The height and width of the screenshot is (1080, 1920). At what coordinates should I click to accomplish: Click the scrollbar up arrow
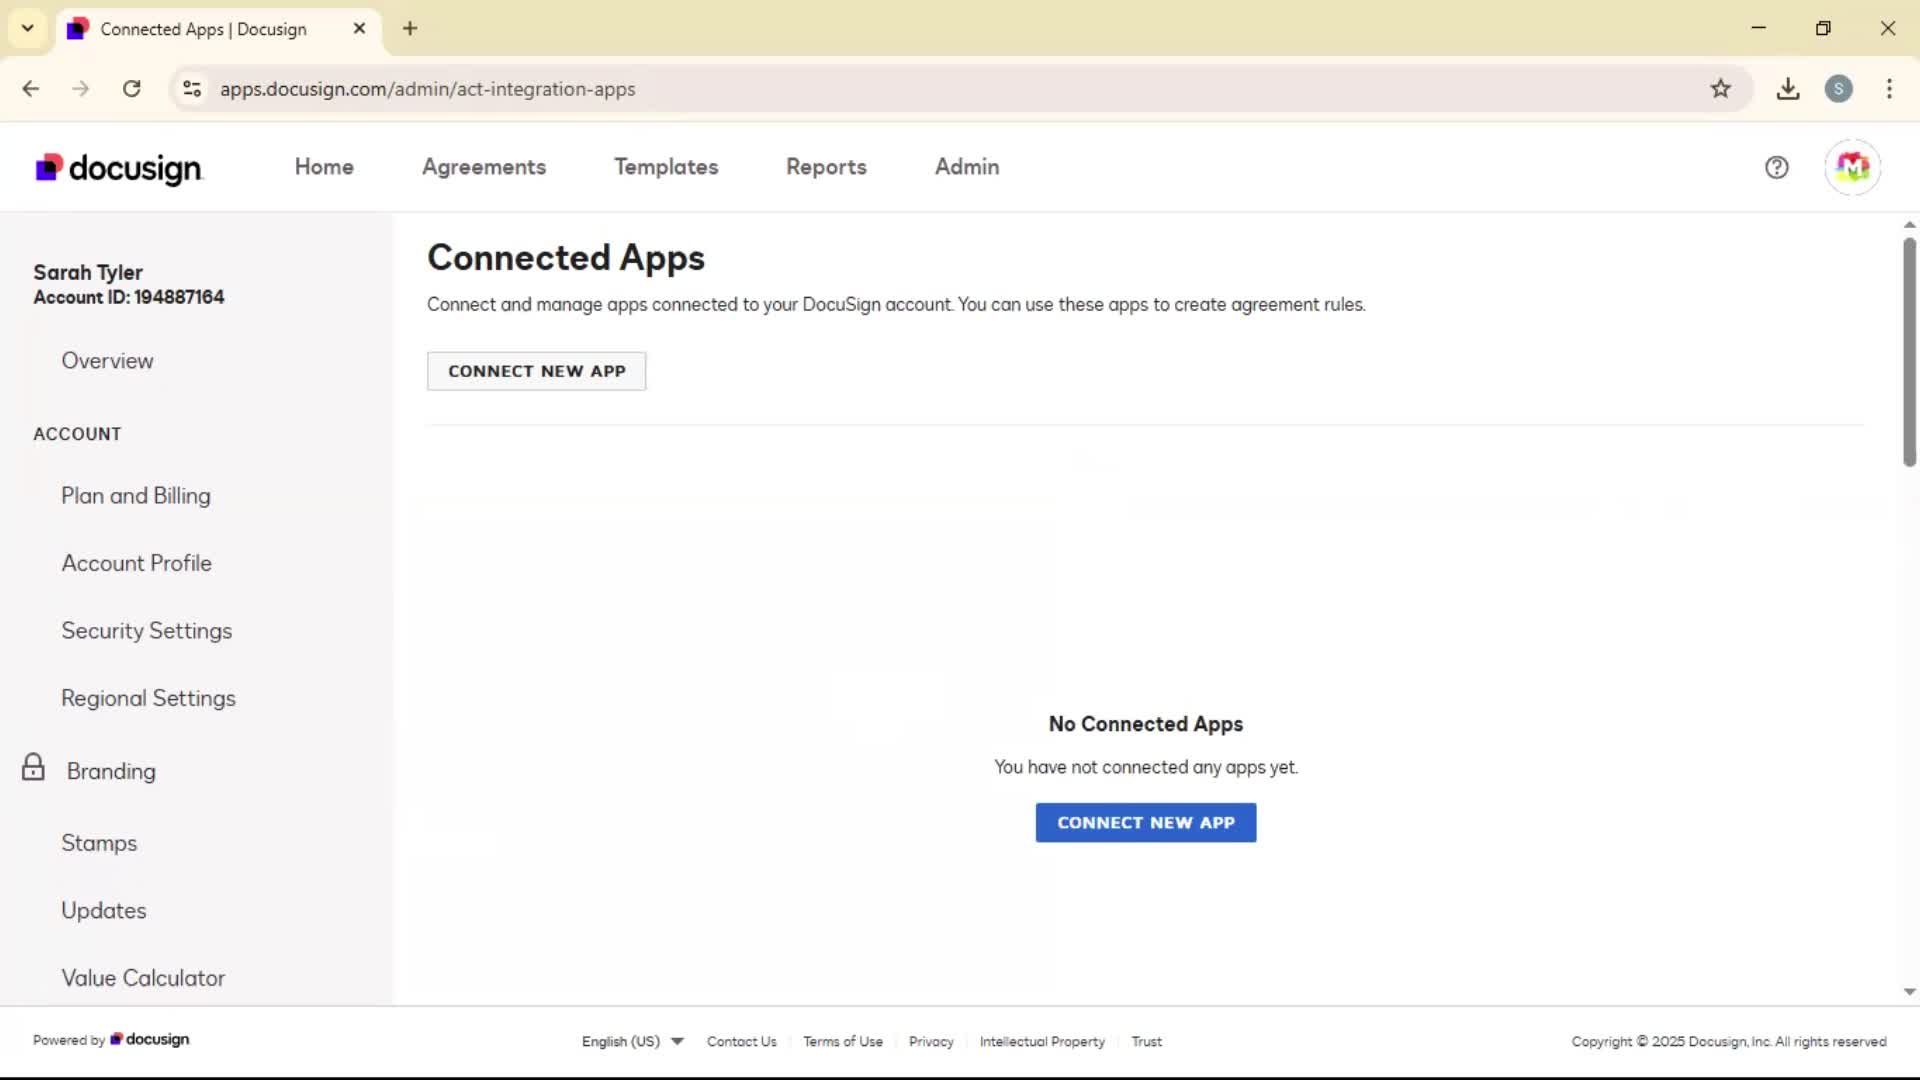point(1909,225)
